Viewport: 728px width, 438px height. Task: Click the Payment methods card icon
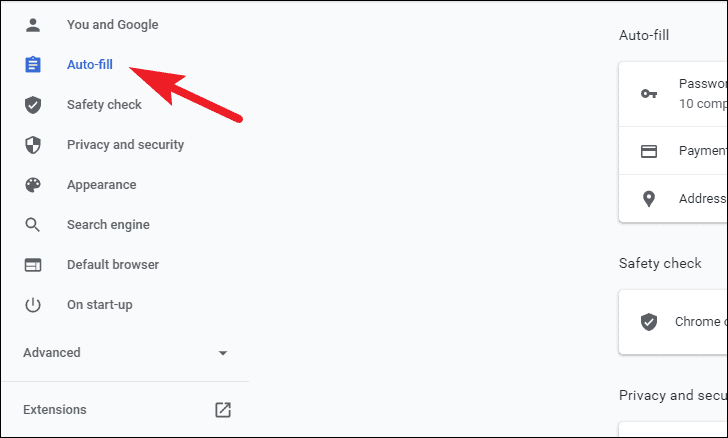click(x=649, y=151)
